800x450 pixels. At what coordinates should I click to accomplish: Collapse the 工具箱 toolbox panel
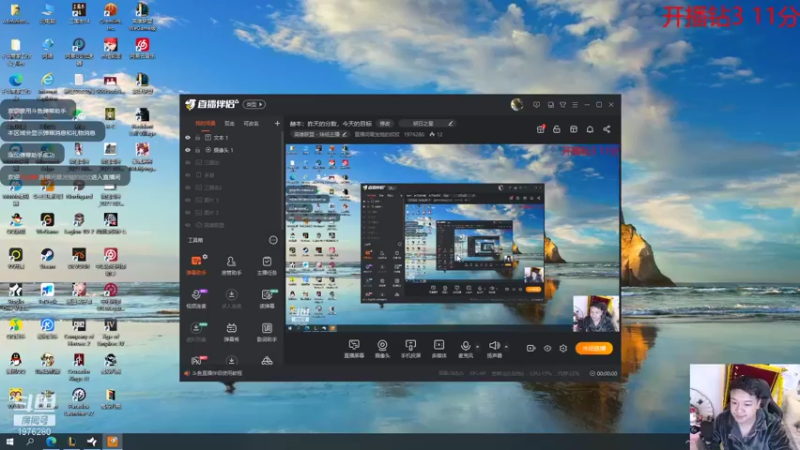tap(273, 240)
